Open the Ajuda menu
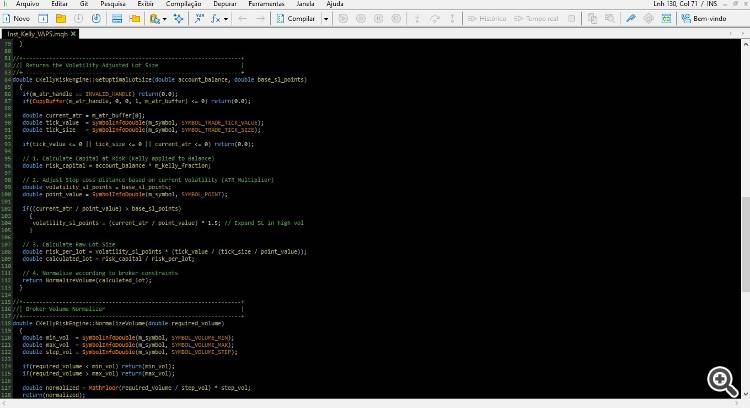Viewport: 750px width, 408px height. [335, 4]
